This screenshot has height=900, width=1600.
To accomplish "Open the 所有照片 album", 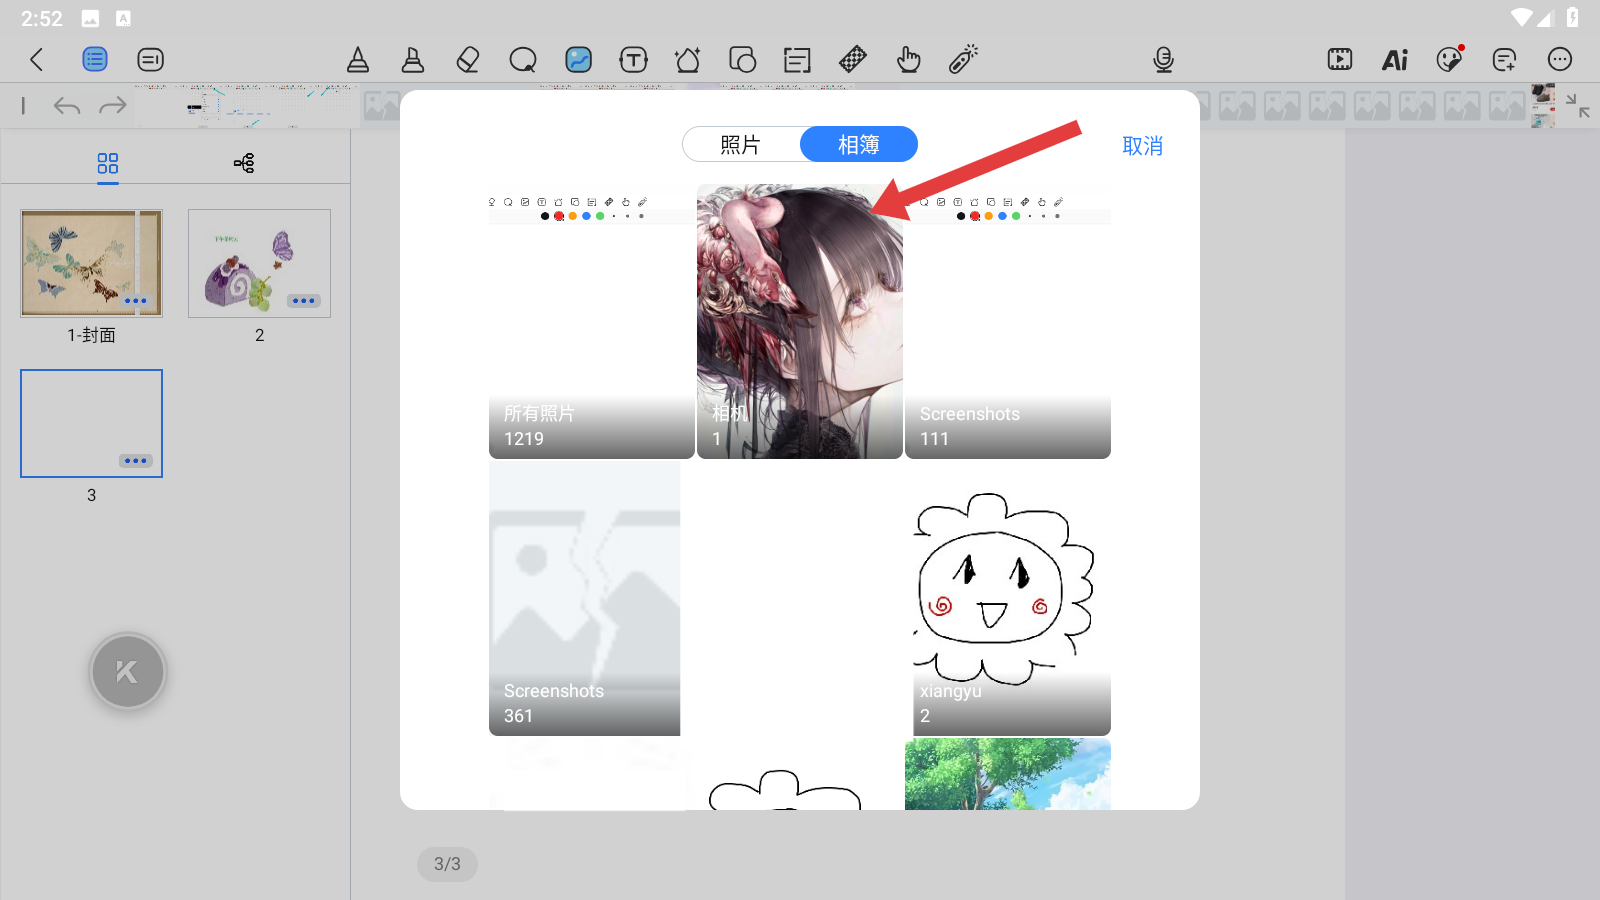I will pos(591,322).
